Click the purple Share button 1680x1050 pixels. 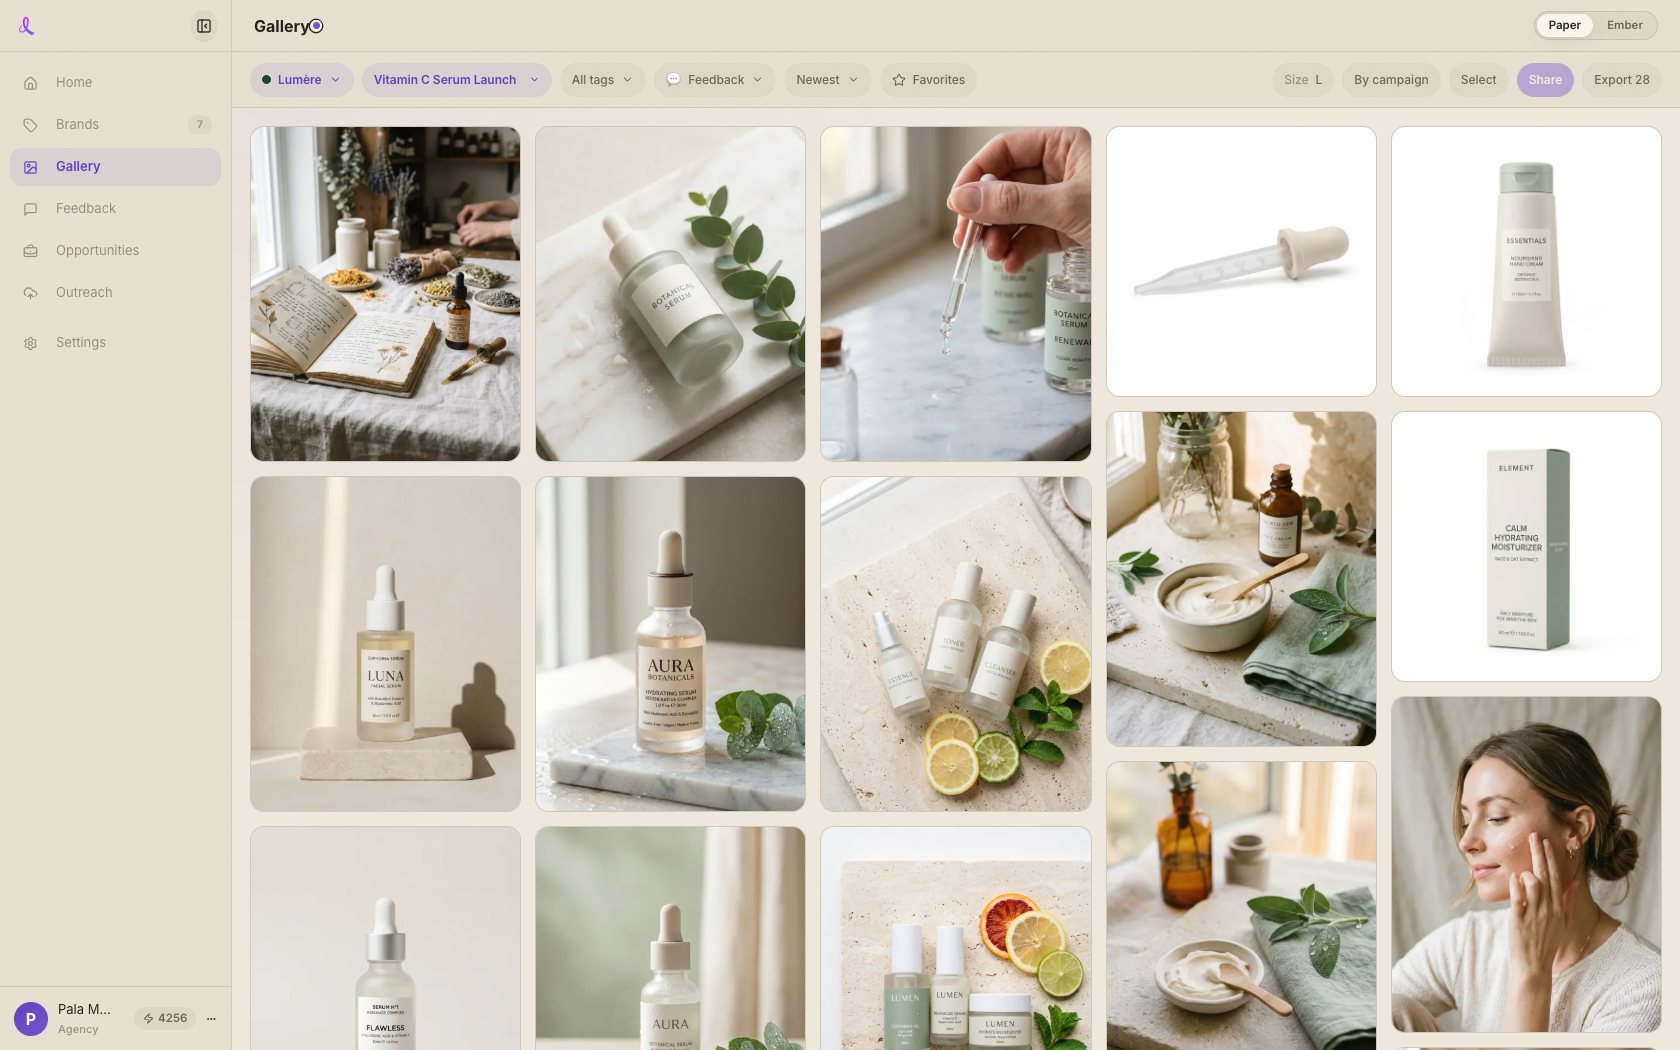click(1545, 80)
